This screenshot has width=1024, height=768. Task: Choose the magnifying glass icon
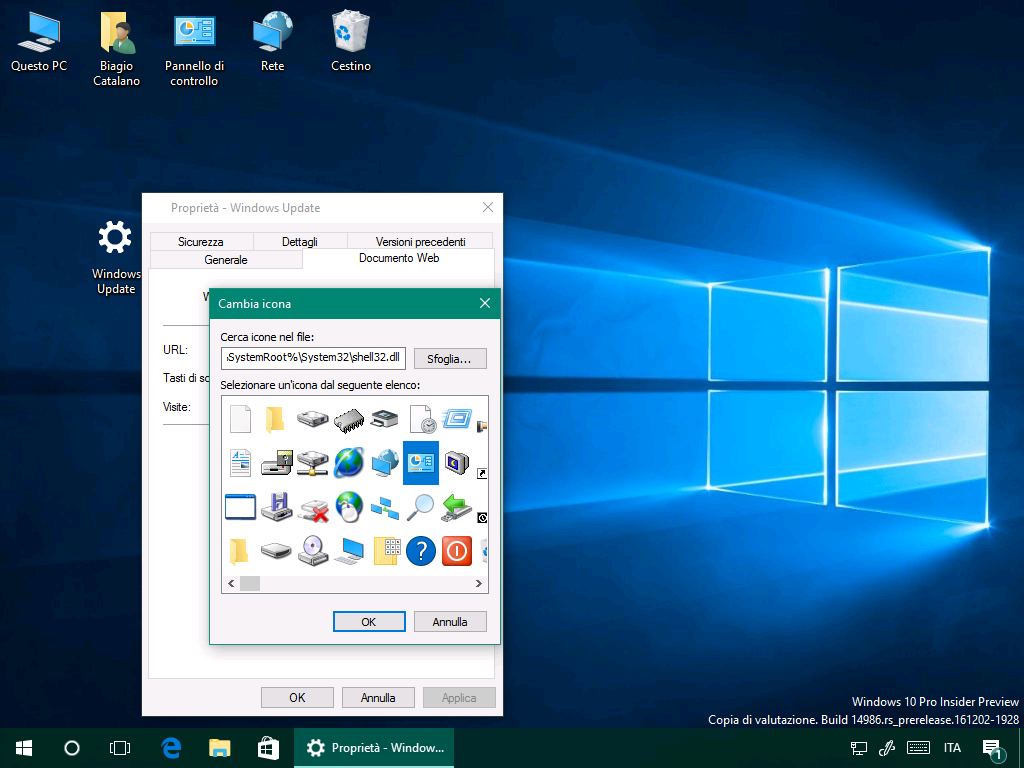421,507
